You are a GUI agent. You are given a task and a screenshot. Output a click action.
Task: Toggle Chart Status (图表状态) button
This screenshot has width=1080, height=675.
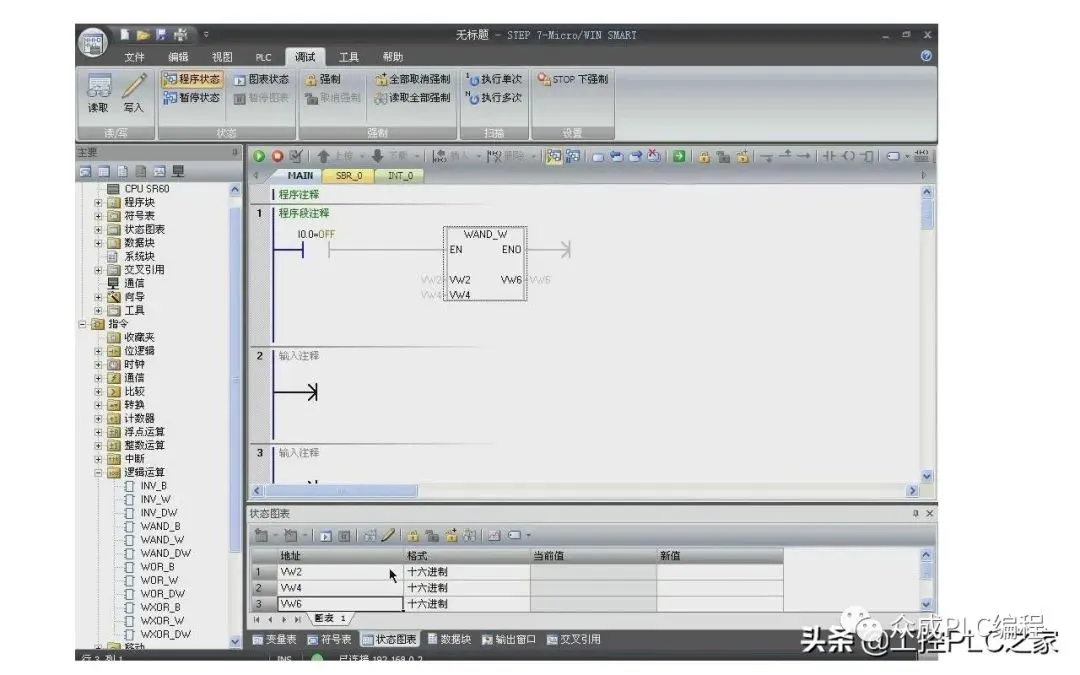[261, 79]
